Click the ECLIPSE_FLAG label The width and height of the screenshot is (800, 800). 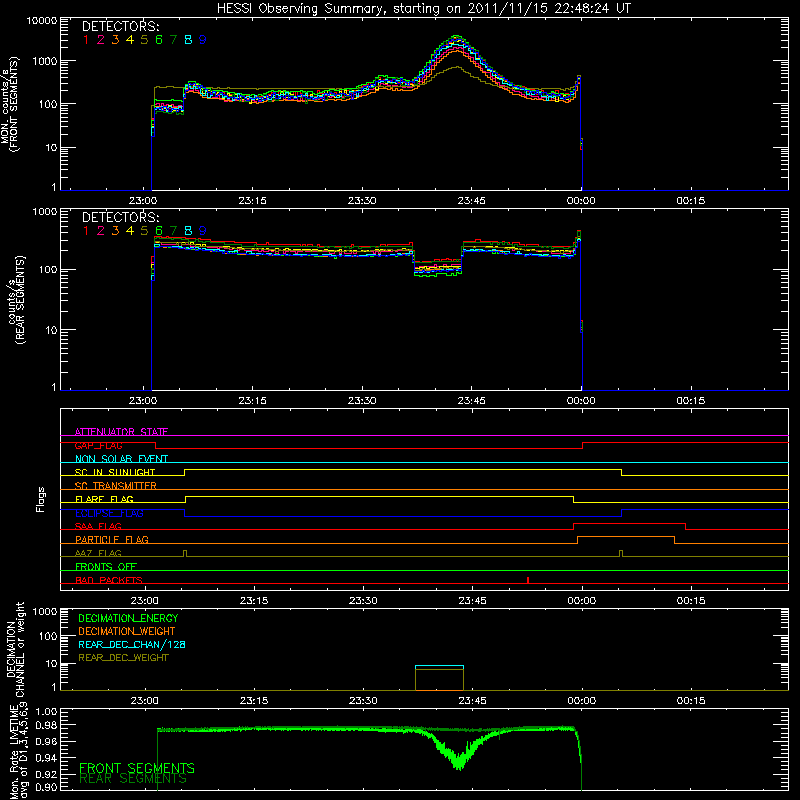(x=109, y=513)
